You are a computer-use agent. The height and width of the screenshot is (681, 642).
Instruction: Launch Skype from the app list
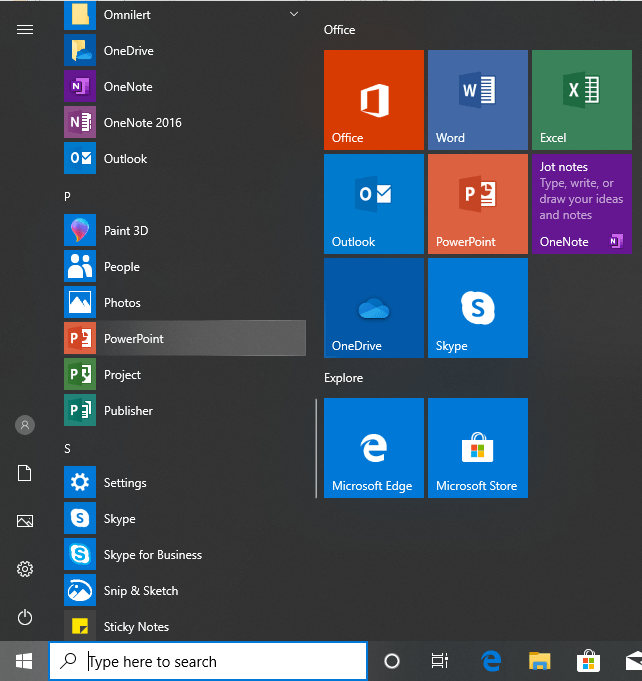point(185,519)
